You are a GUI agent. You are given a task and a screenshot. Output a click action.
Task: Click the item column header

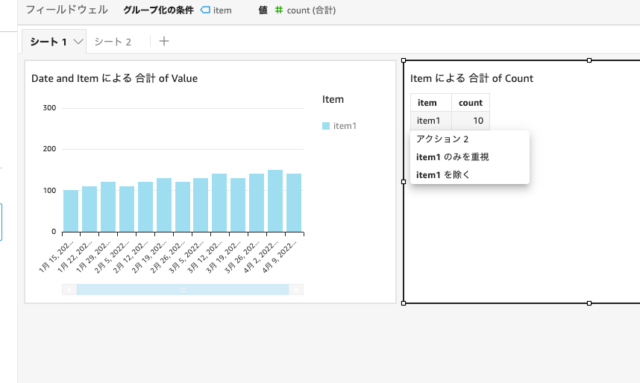click(x=431, y=102)
